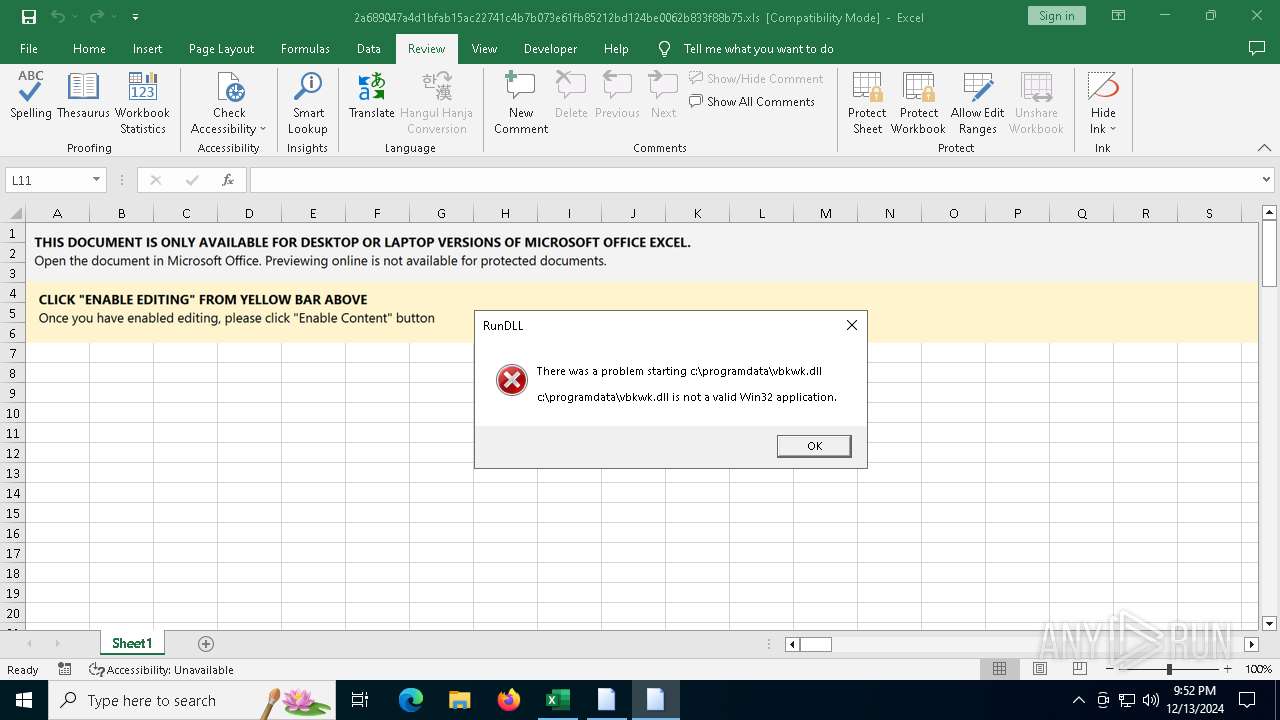The width and height of the screenshot is (1280, 720).
Task: Customize Quick Access Toolbar dropdown
Action: [x=135, y=17]
